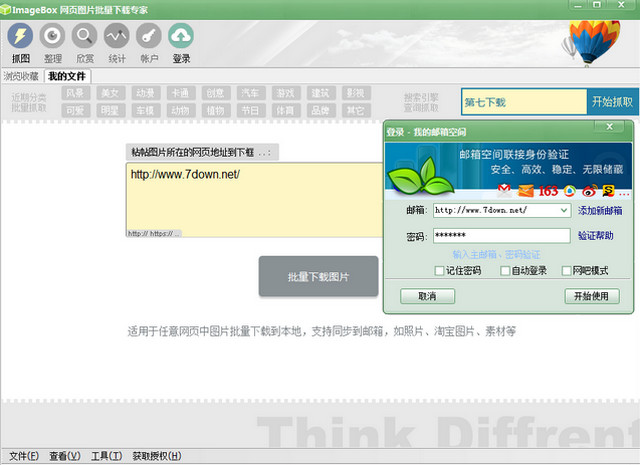Screen dimensions: 640x465
Task: Select the 卡通 category tag
Action: pos(181,93)
